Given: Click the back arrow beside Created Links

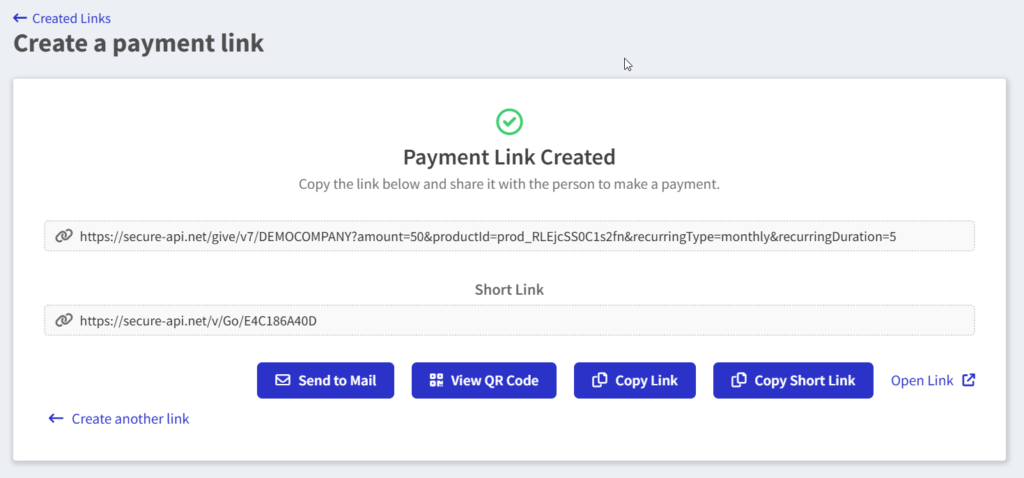Looking at the screenshot, I should [x=19, y=18].
